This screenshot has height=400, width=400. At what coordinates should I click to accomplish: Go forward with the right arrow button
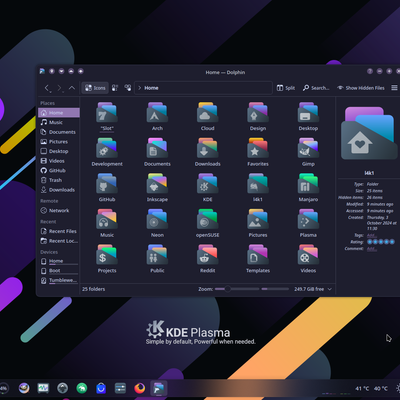pos(59,88)
